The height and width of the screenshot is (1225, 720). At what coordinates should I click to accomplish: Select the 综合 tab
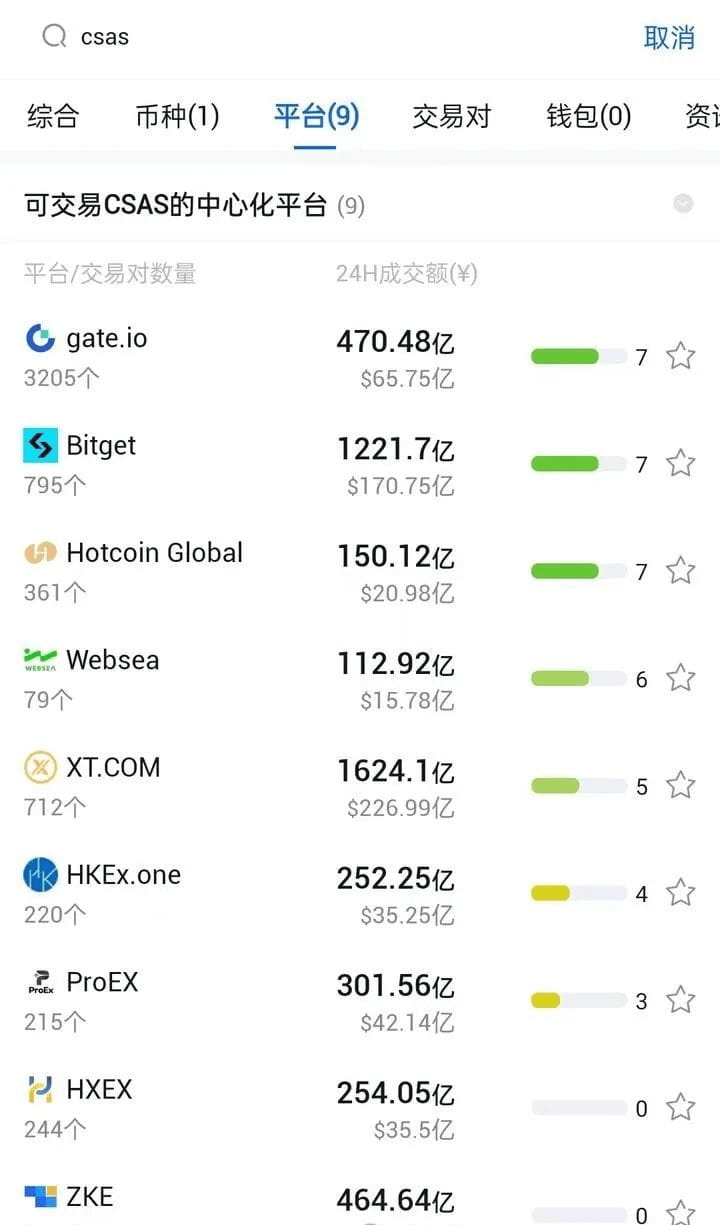coord(52,116)
